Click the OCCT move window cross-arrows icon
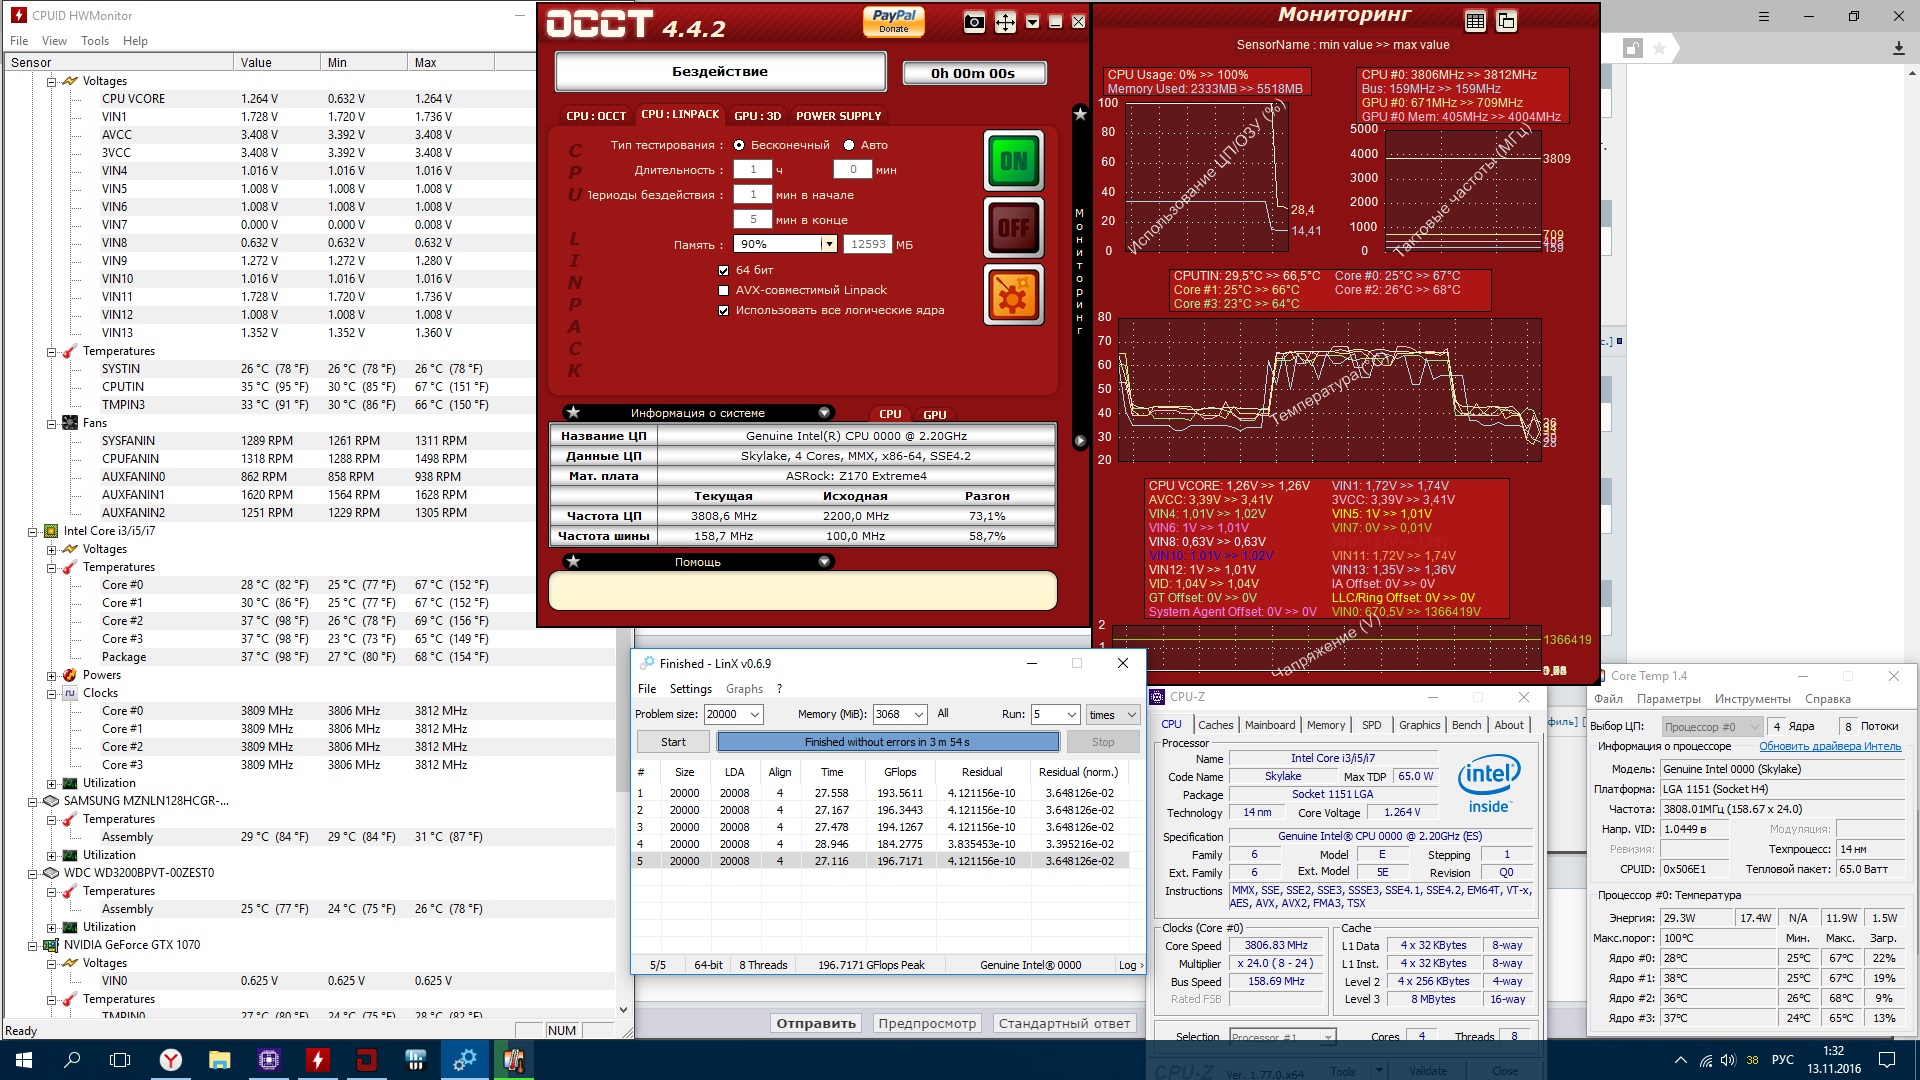This screenshot has width=1920, height=1080. click(1005, 22)
